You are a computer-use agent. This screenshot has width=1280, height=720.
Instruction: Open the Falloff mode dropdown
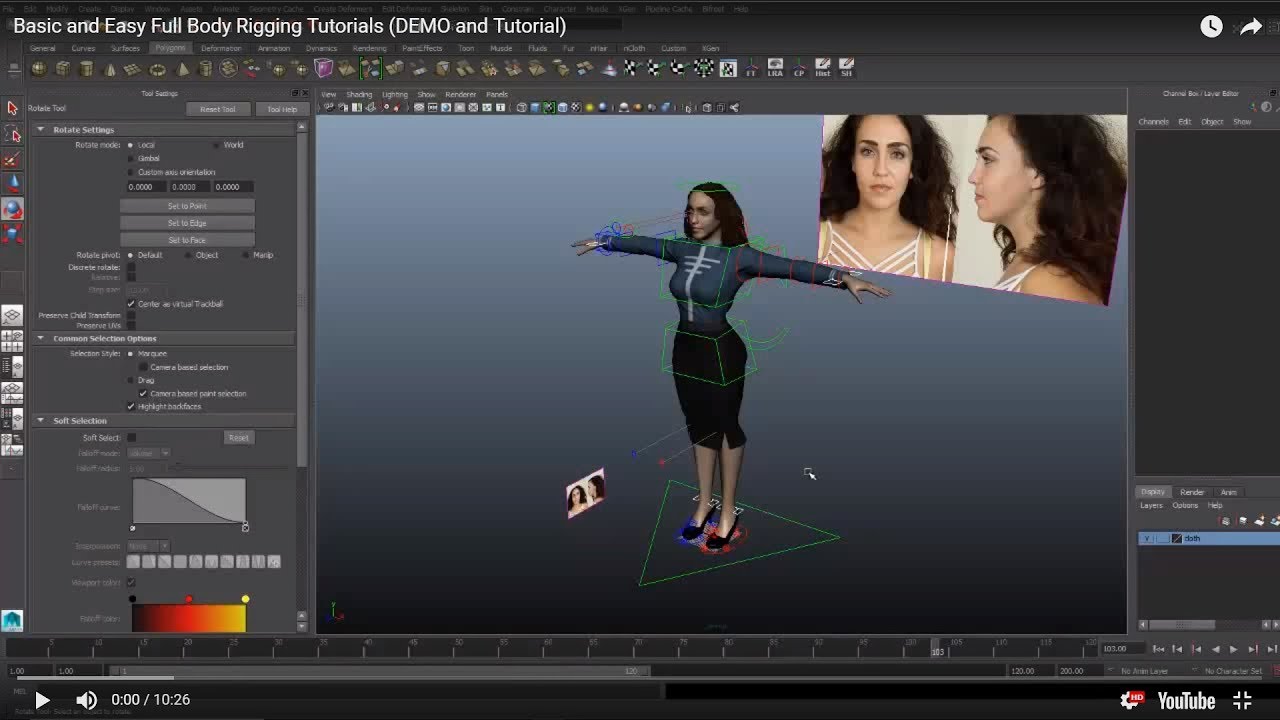(x=149, y=453)
